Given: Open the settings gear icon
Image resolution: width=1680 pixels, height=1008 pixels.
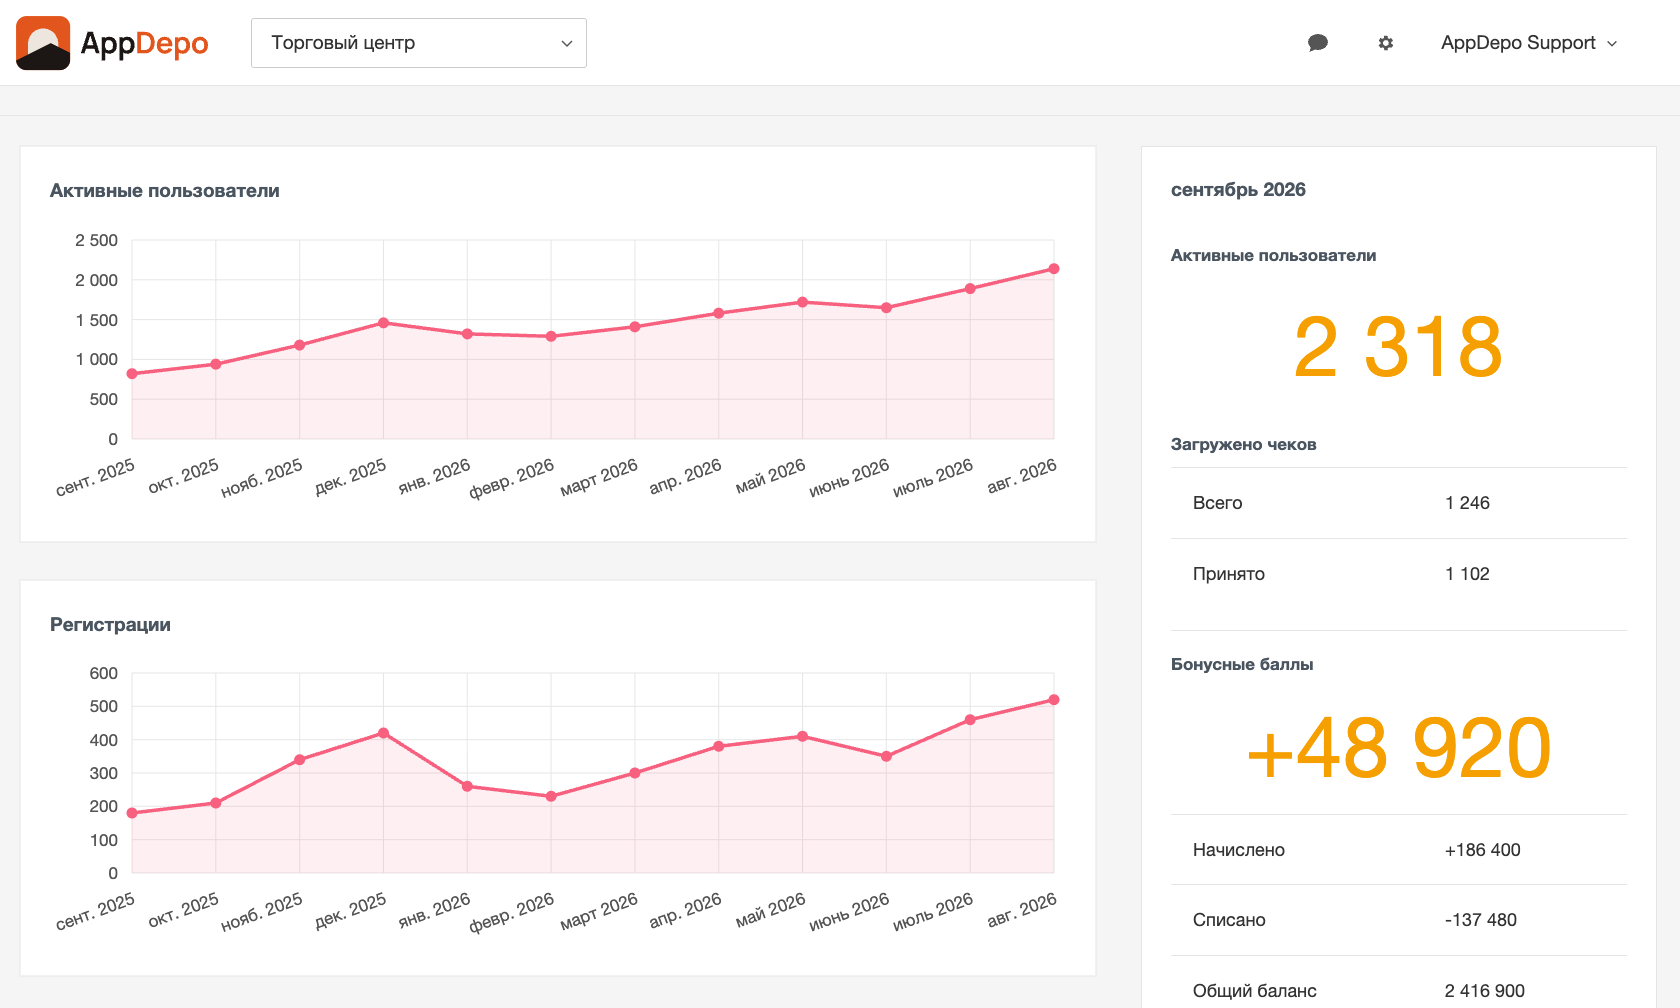Looking at the screenshot, I should coord(1385,43).
